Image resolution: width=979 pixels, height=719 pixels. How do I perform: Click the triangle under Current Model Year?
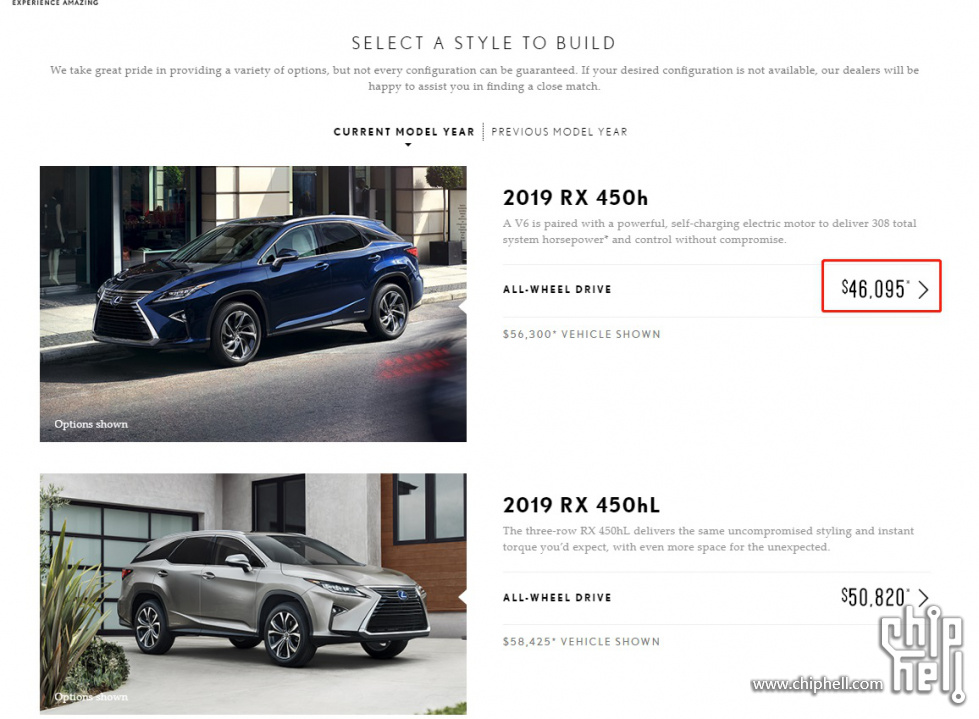click(x=408, y=145)
